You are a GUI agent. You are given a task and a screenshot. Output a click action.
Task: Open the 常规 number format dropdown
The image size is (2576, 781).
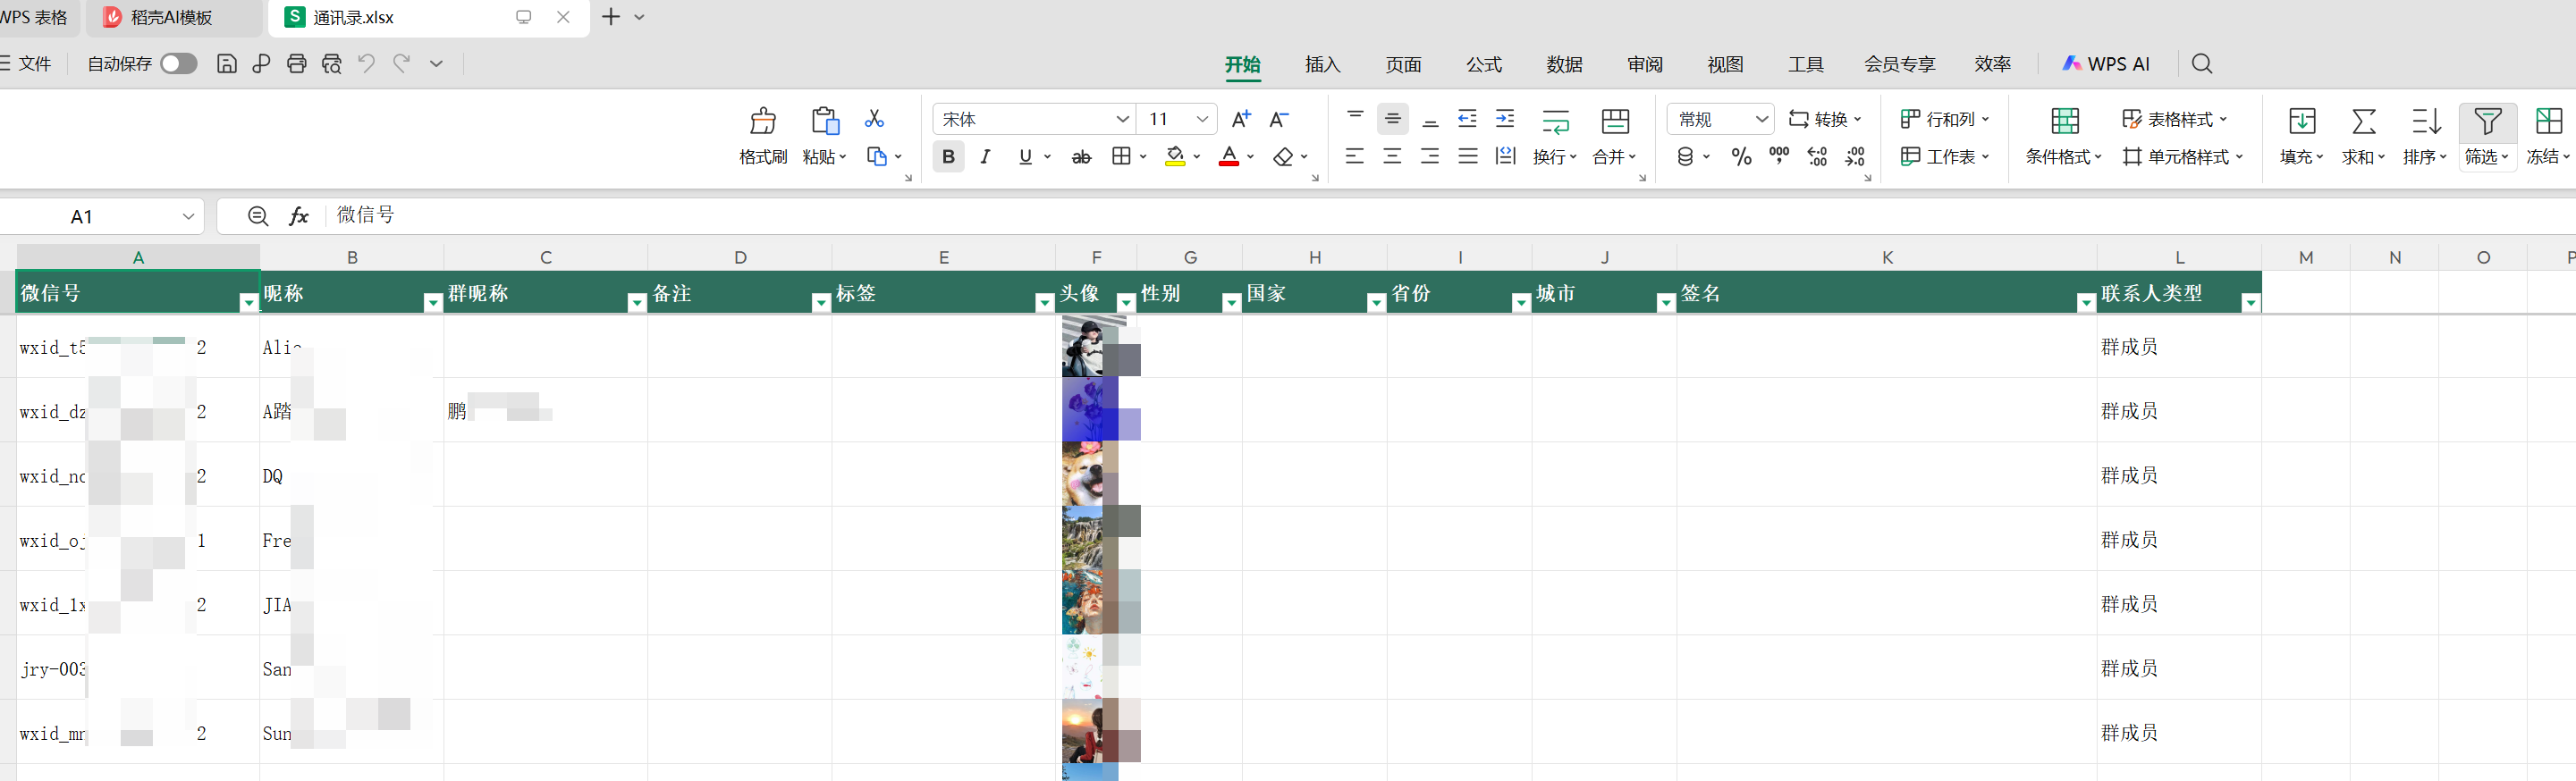tap(1761, 119)
